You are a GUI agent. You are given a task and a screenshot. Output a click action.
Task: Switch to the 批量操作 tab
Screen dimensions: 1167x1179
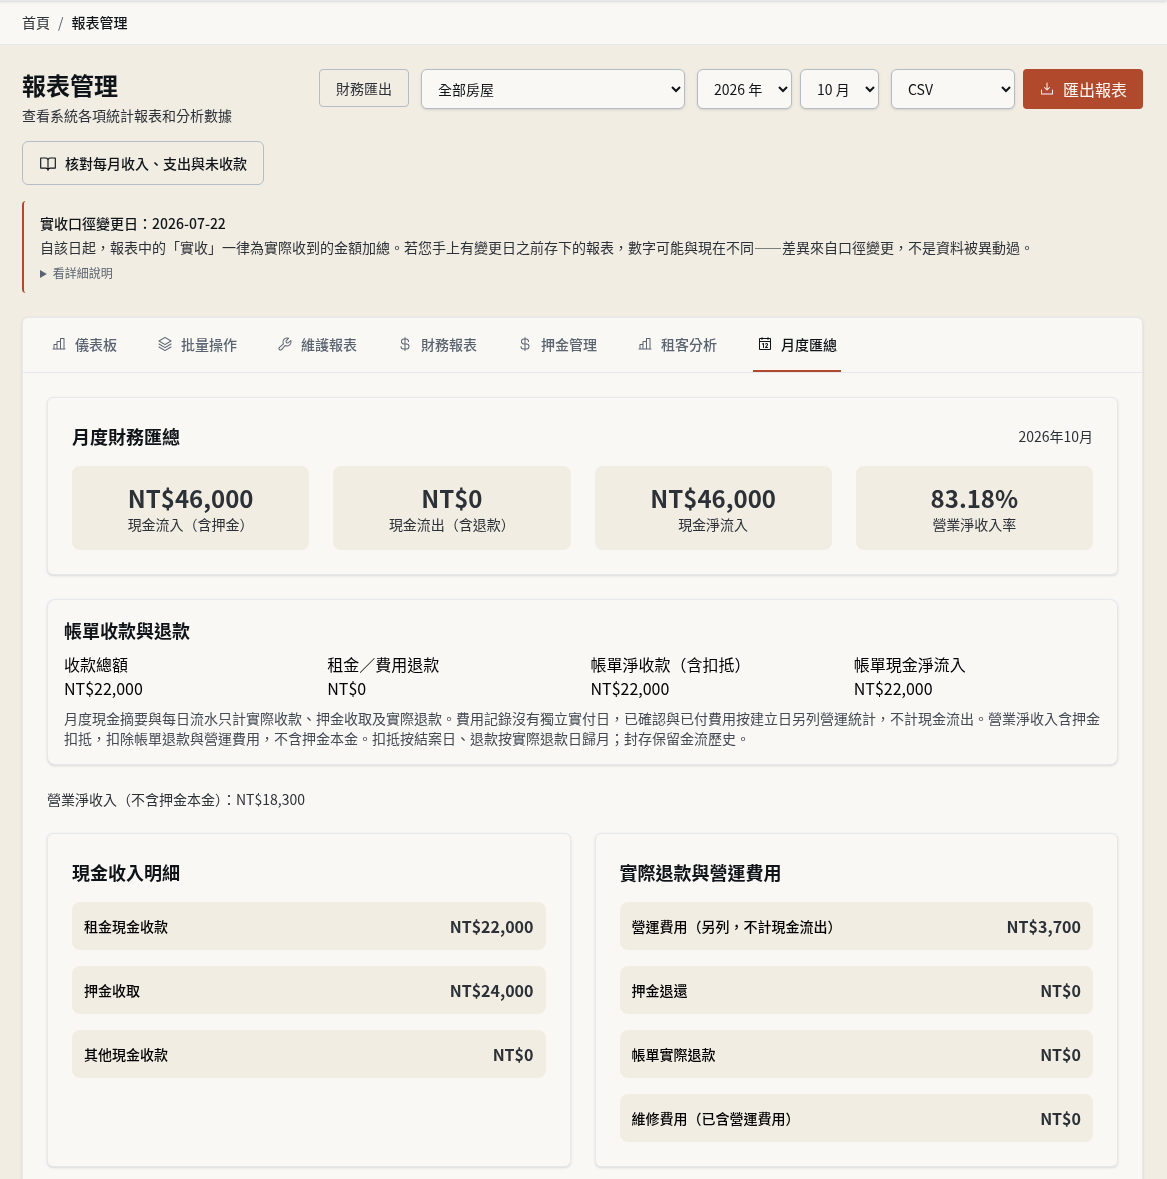pos(197,345)
